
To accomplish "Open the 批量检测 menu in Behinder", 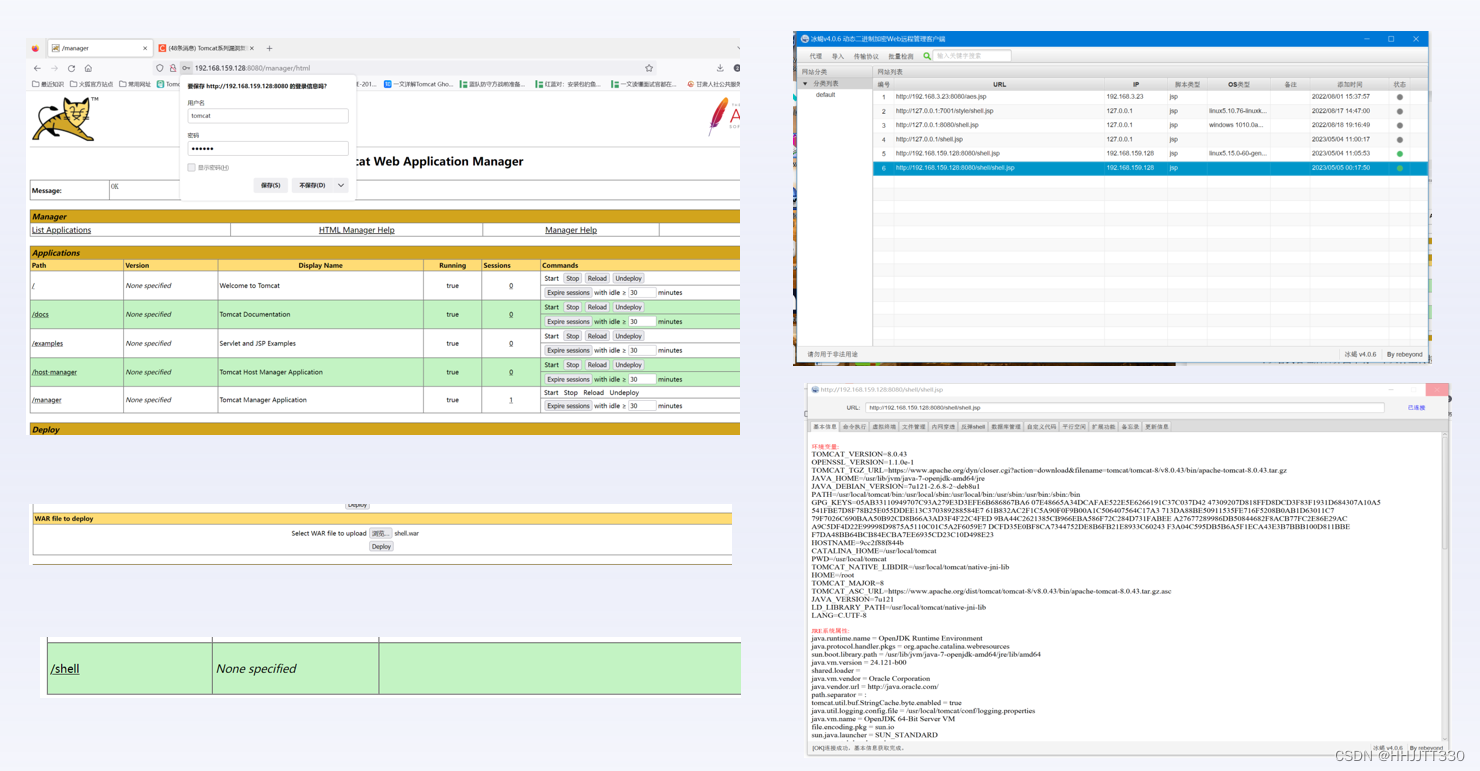I will pyautogui.click(x=900, y=57).
